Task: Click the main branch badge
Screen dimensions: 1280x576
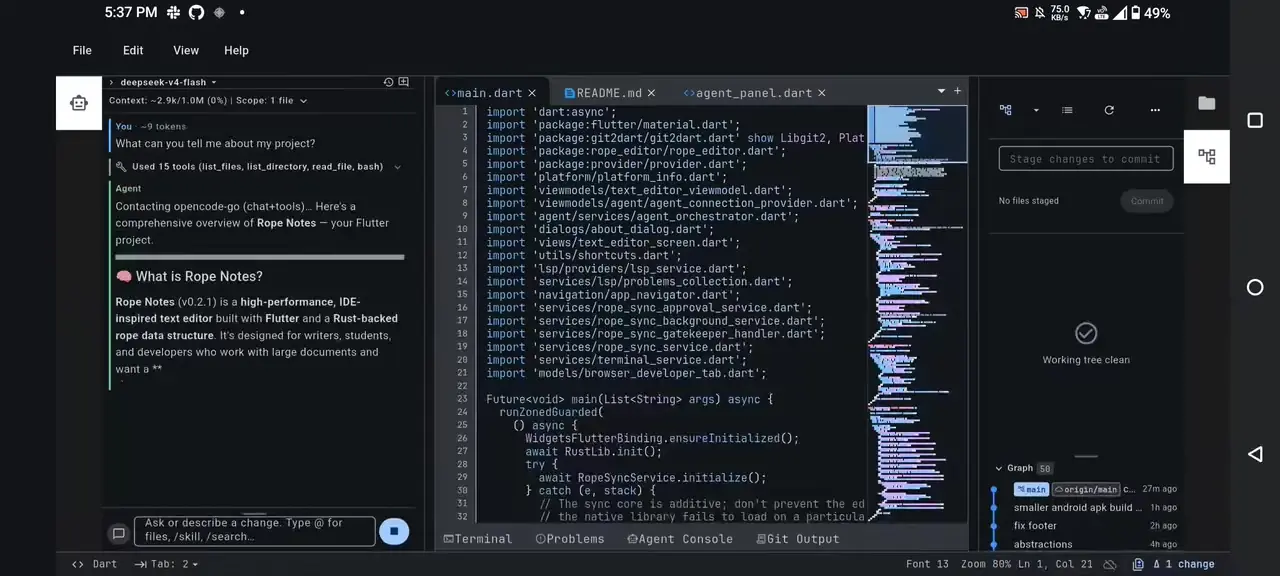Action: 1031,489
